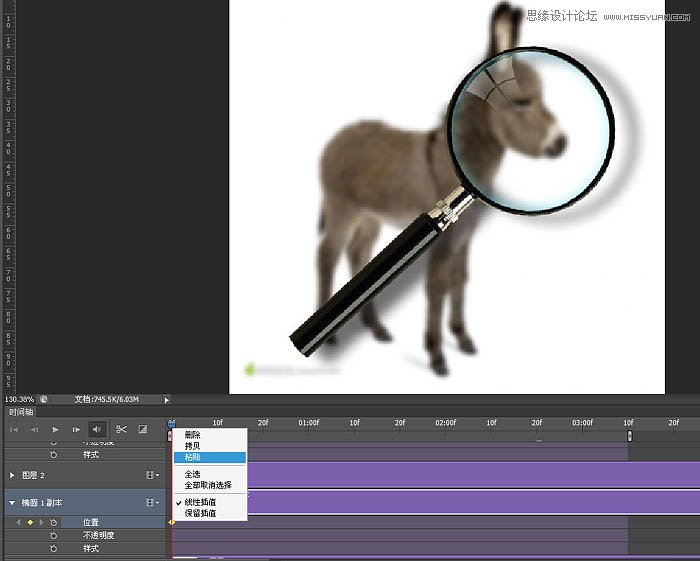Choose 全部取消选择 in context menu
Image resolution: width=700 pixels, height=561 pixels.
pos(208,485)
